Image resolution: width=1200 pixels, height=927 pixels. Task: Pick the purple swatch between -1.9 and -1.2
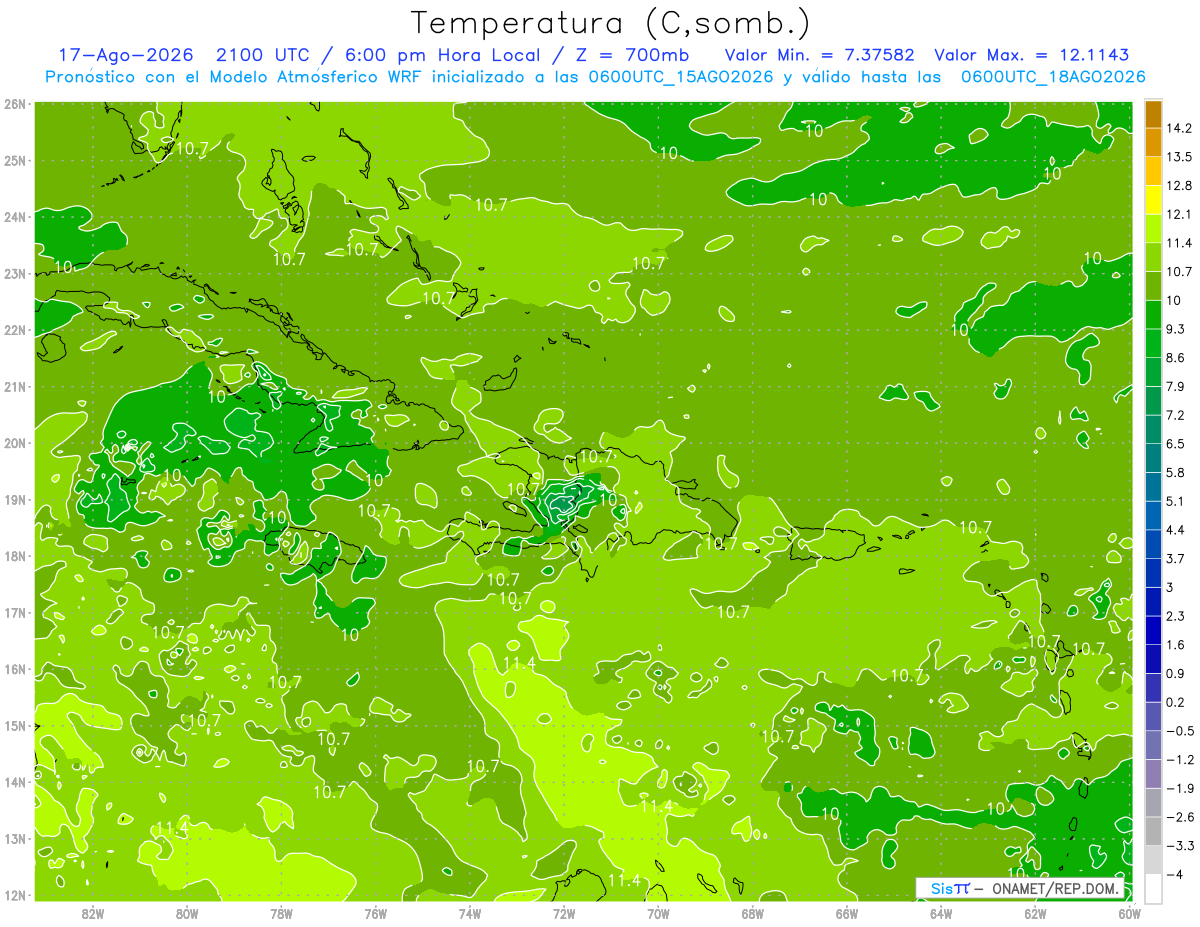pyautogui.click(x=1153, y=773)
